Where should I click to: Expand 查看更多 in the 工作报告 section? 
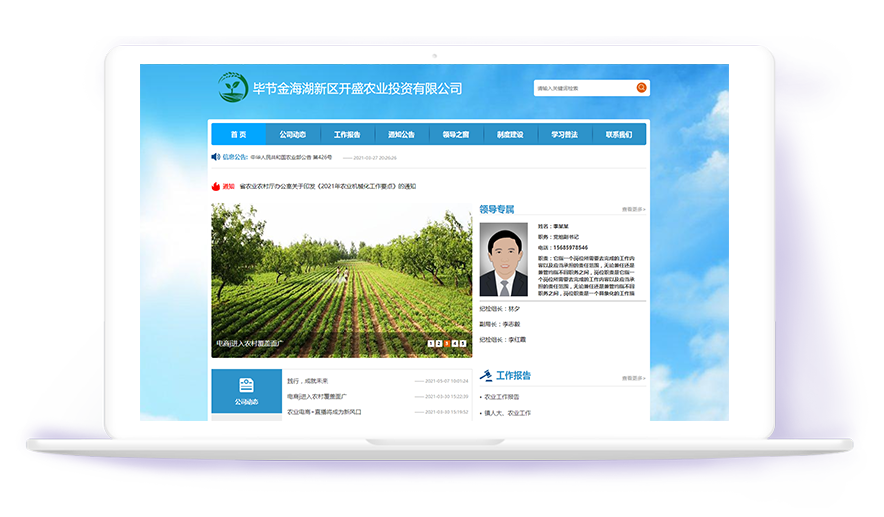pos(634,378)
